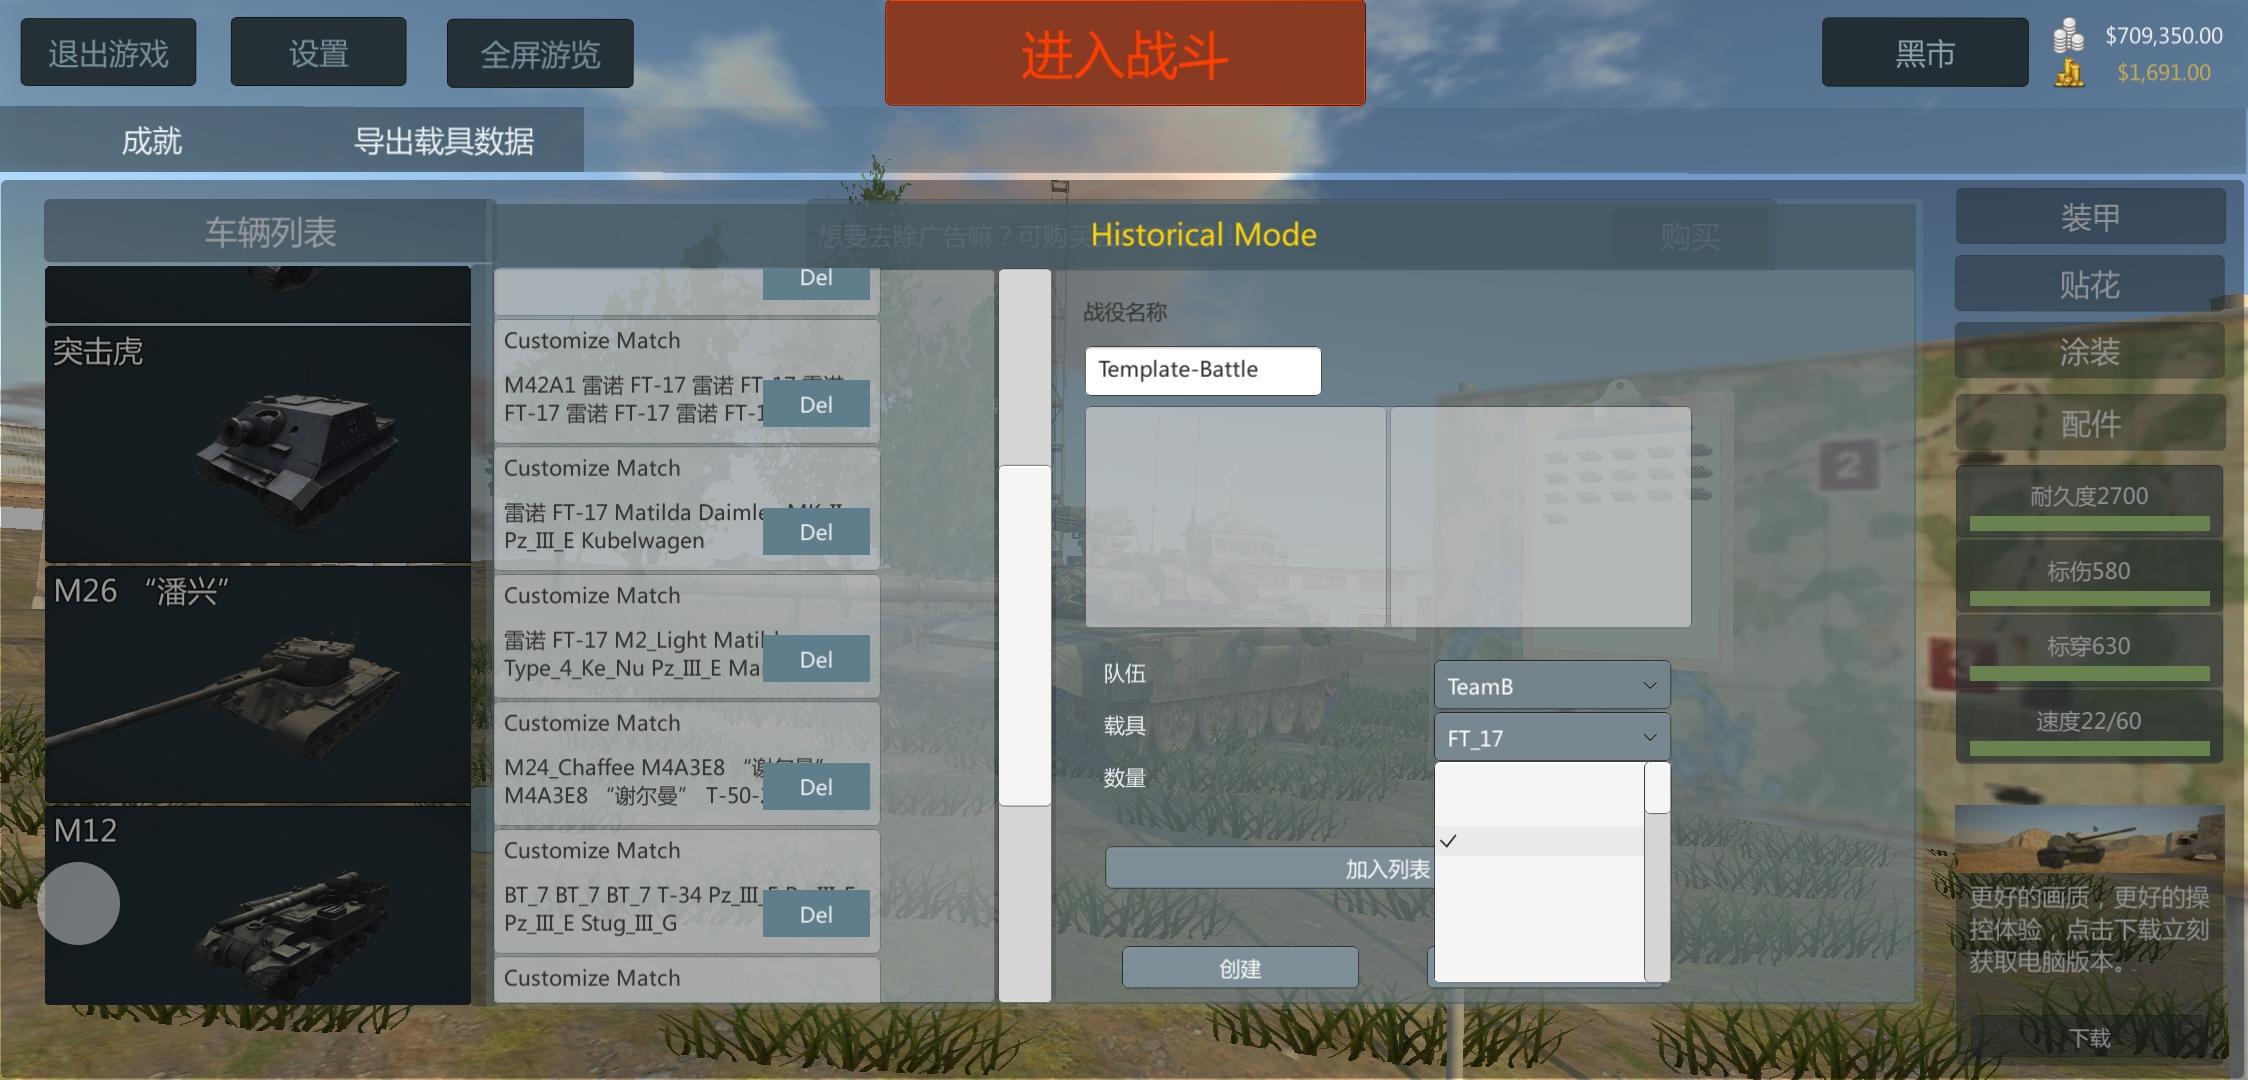Click the 进入战斗 enter battle button

click(1125, 53)
